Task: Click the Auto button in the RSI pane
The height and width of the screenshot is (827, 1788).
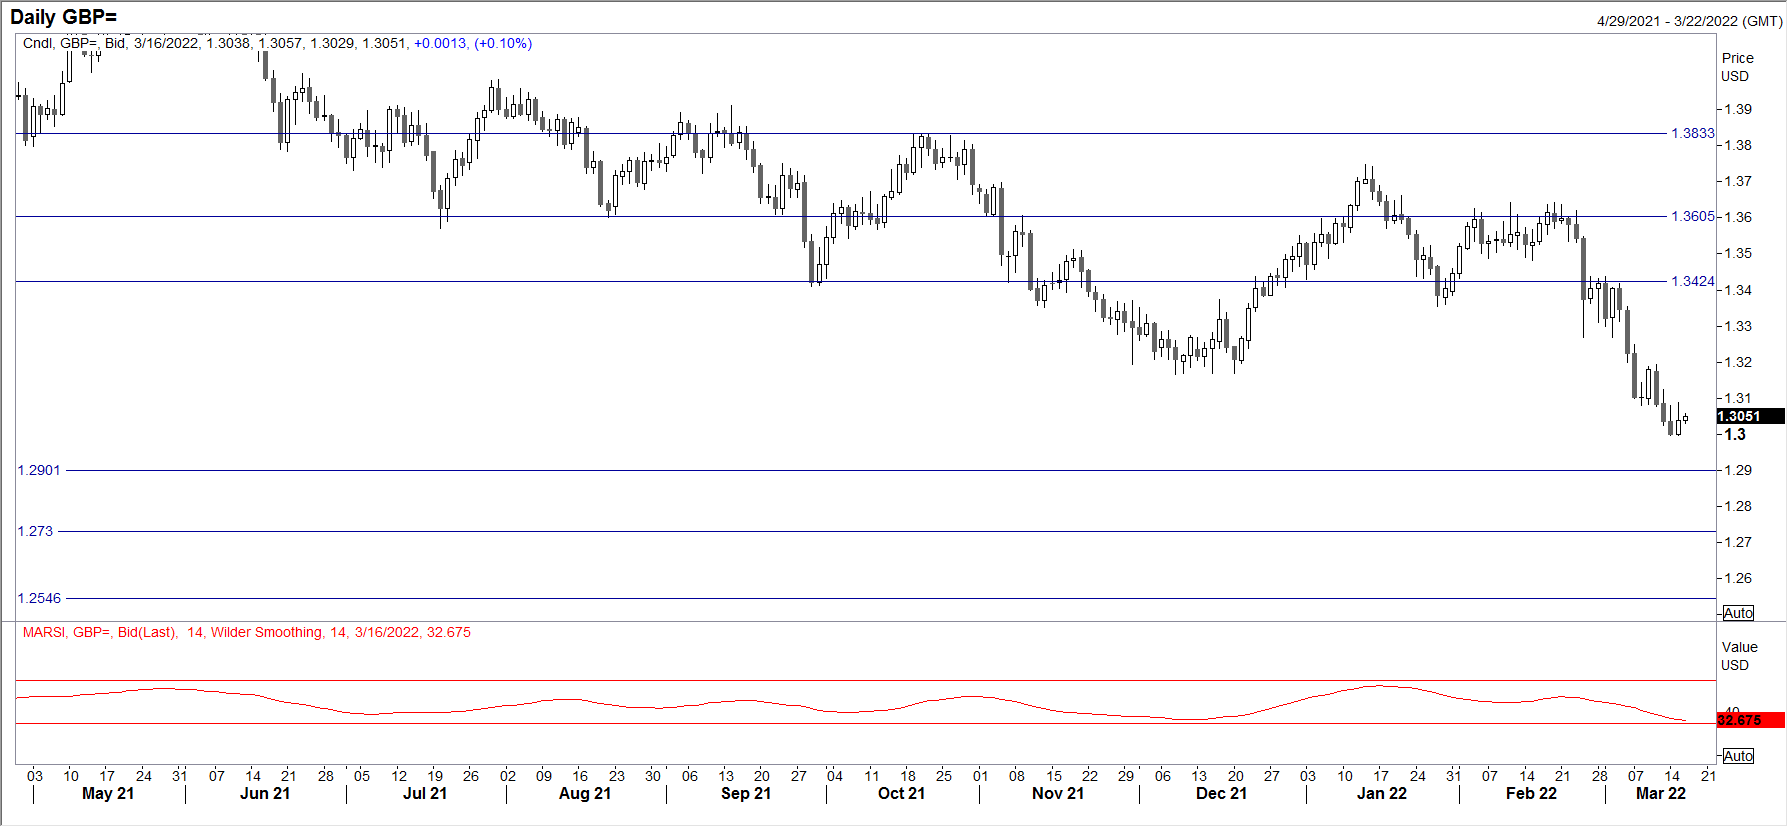Action: pyautogui.click(x=1738, y=756)
